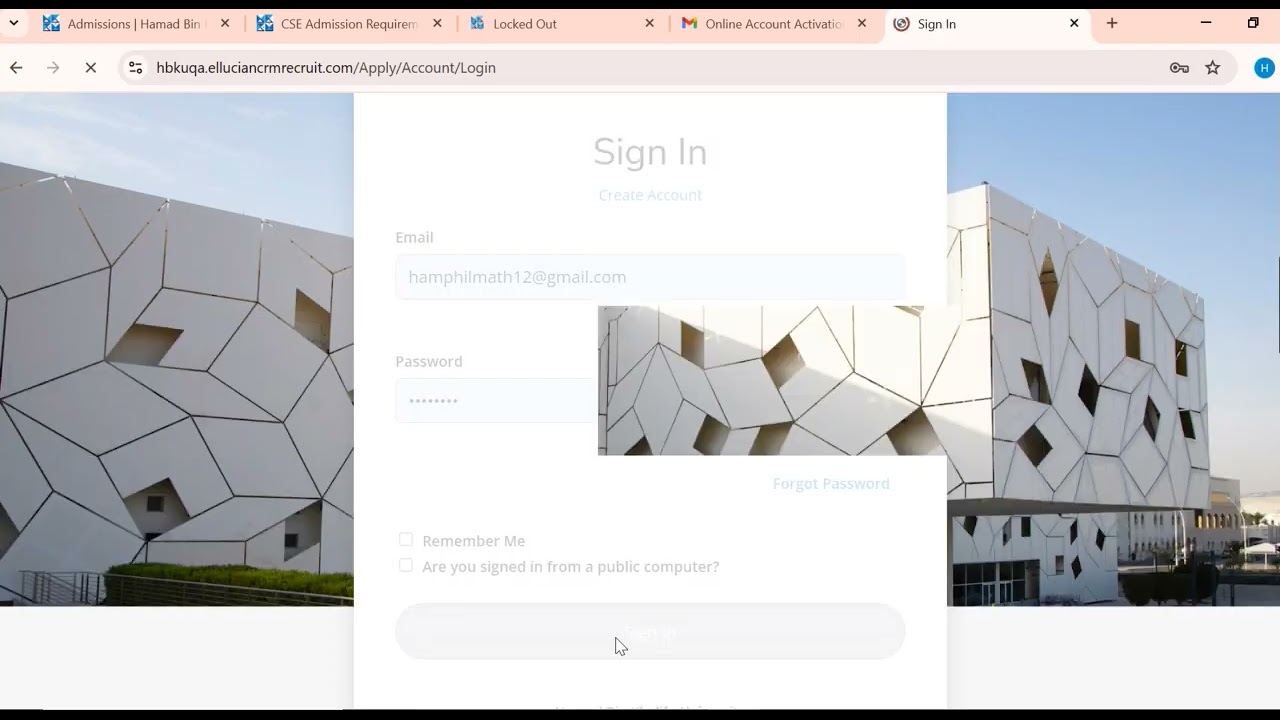
Task: Click the Forgot Password link
Action: coord(831,484)
